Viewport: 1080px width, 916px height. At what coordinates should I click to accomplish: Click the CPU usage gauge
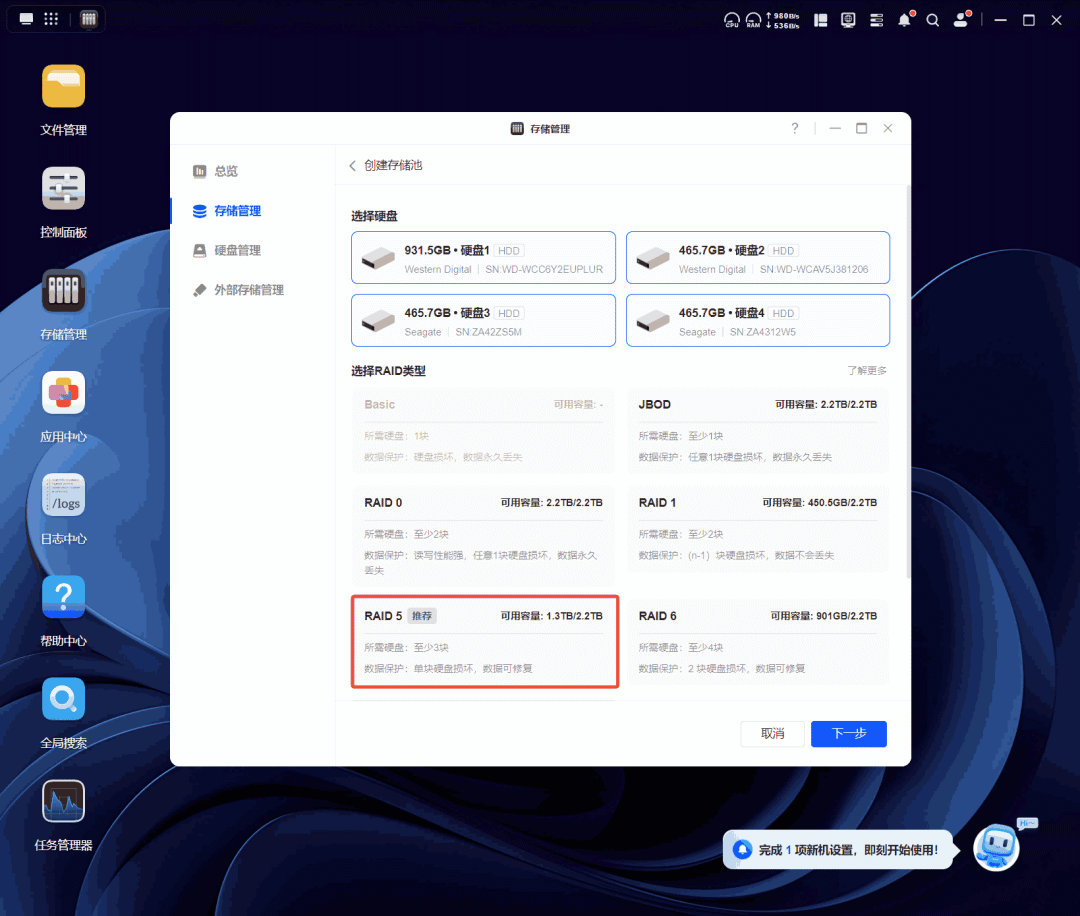click(x=731, y=20)
